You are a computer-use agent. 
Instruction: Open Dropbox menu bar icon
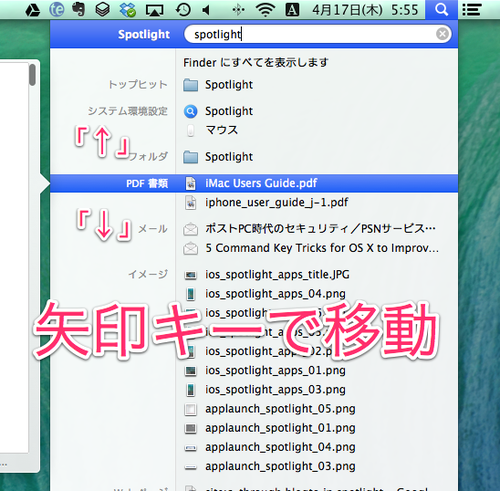click(x=128, y=10)
